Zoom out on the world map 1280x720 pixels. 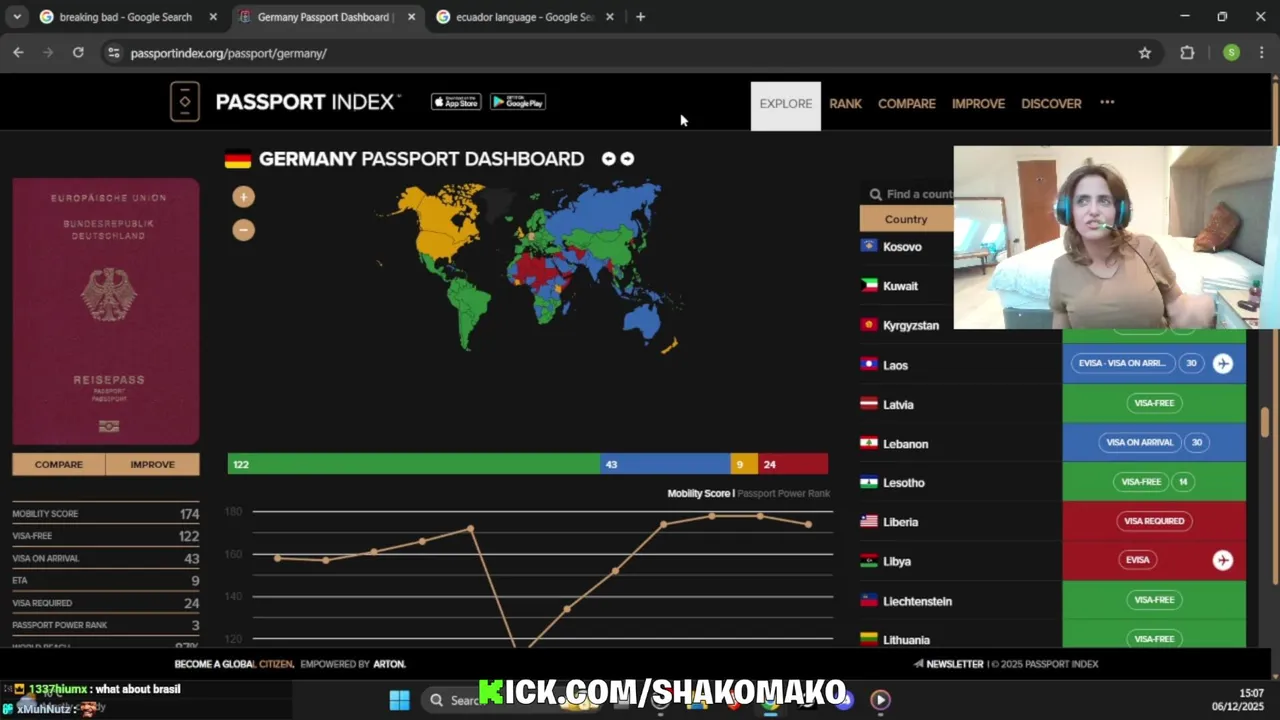(243, 230)
